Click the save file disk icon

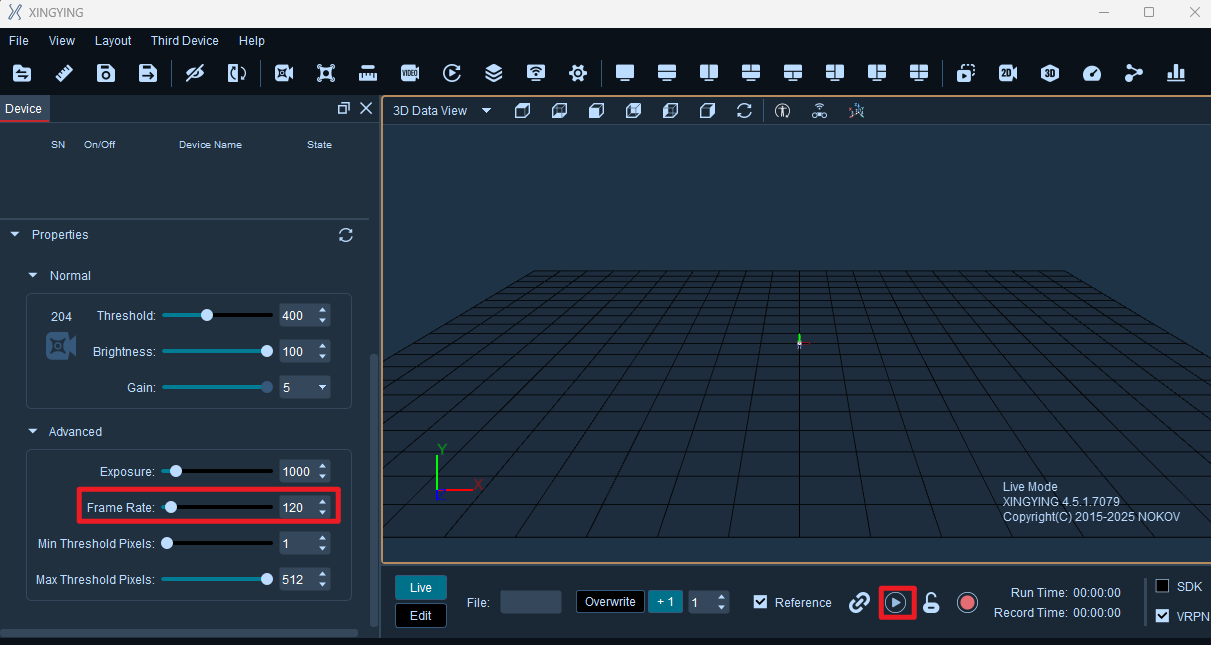[106, 73]
